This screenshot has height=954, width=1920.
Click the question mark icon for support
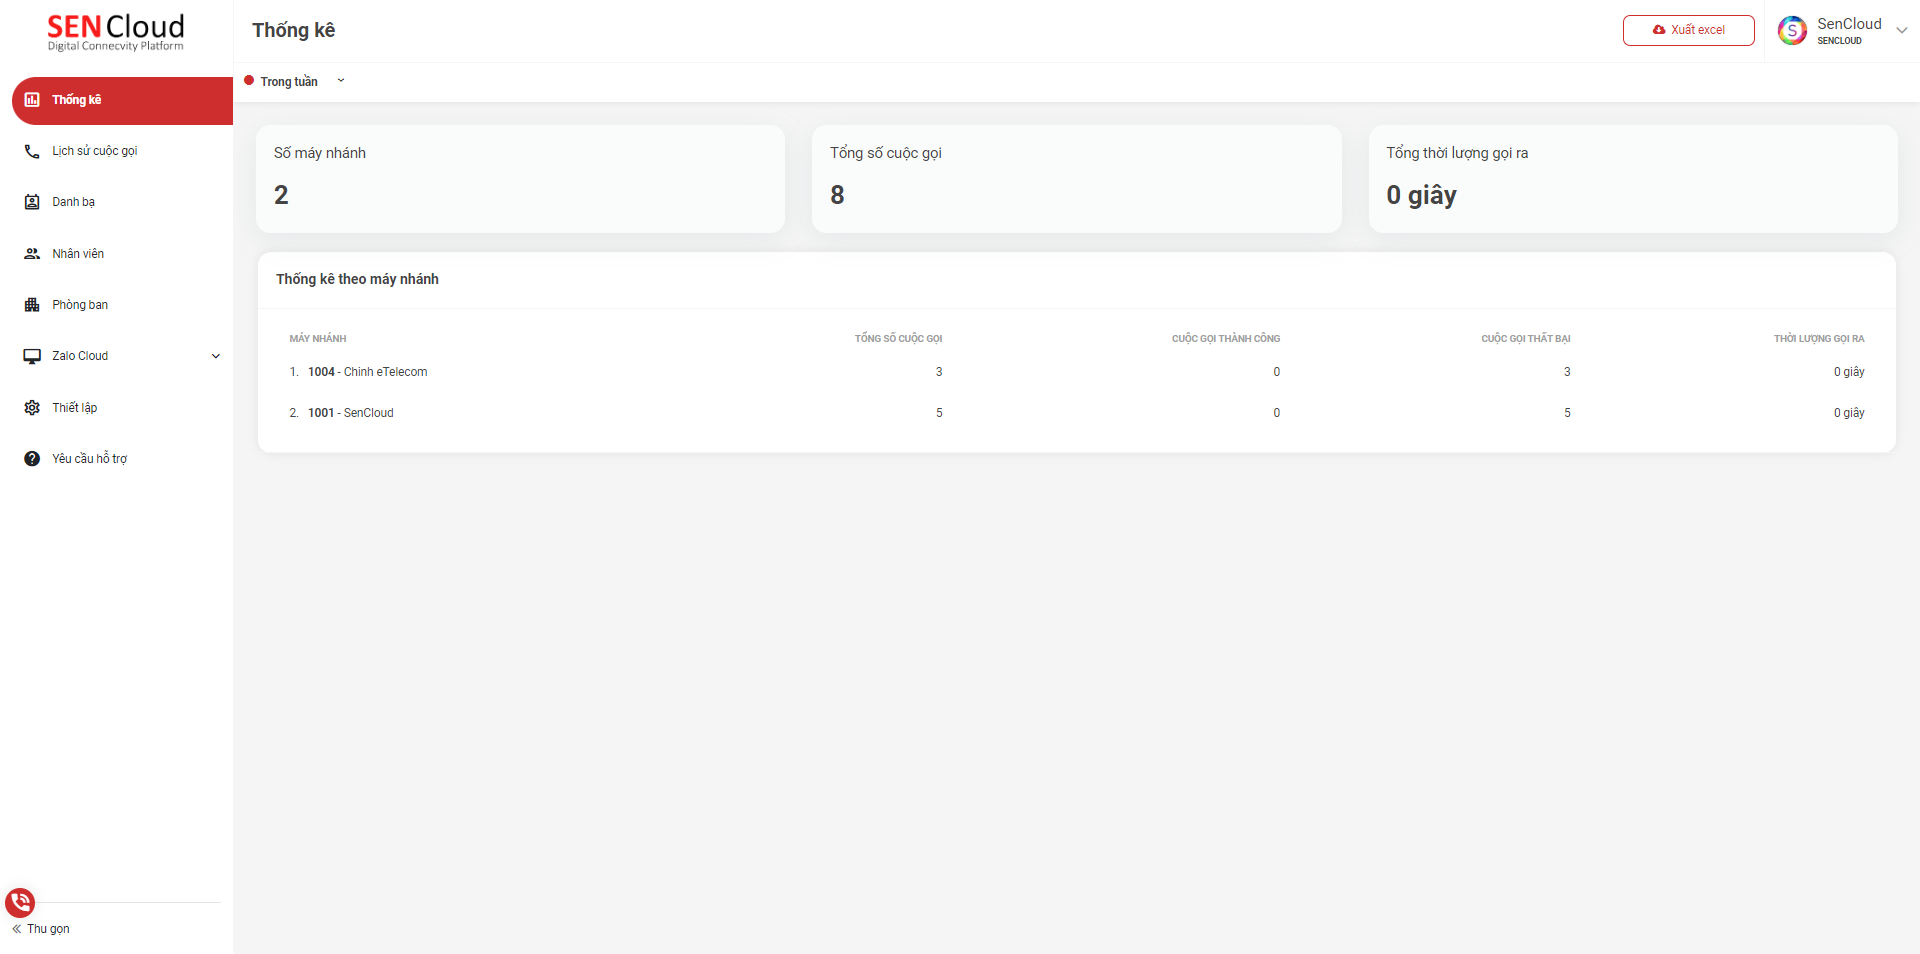tap(32, 459)
